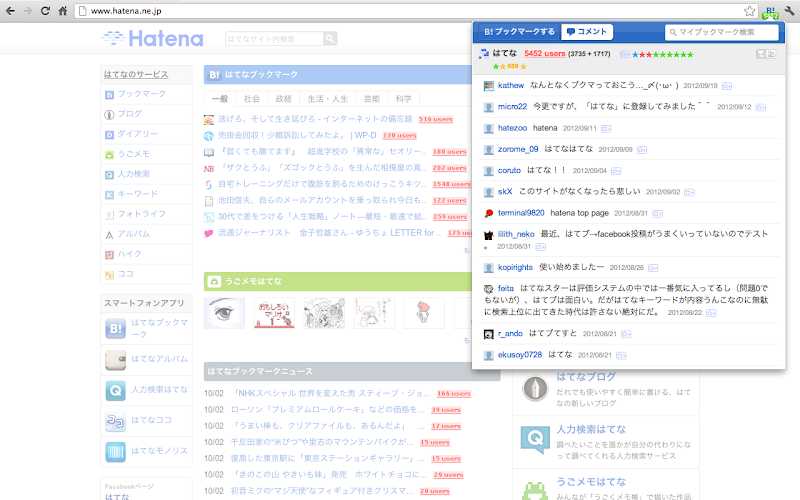Click the Hatena Bookmark extension icon in toolbar
The image size is (800, 500).
point(770,12)
